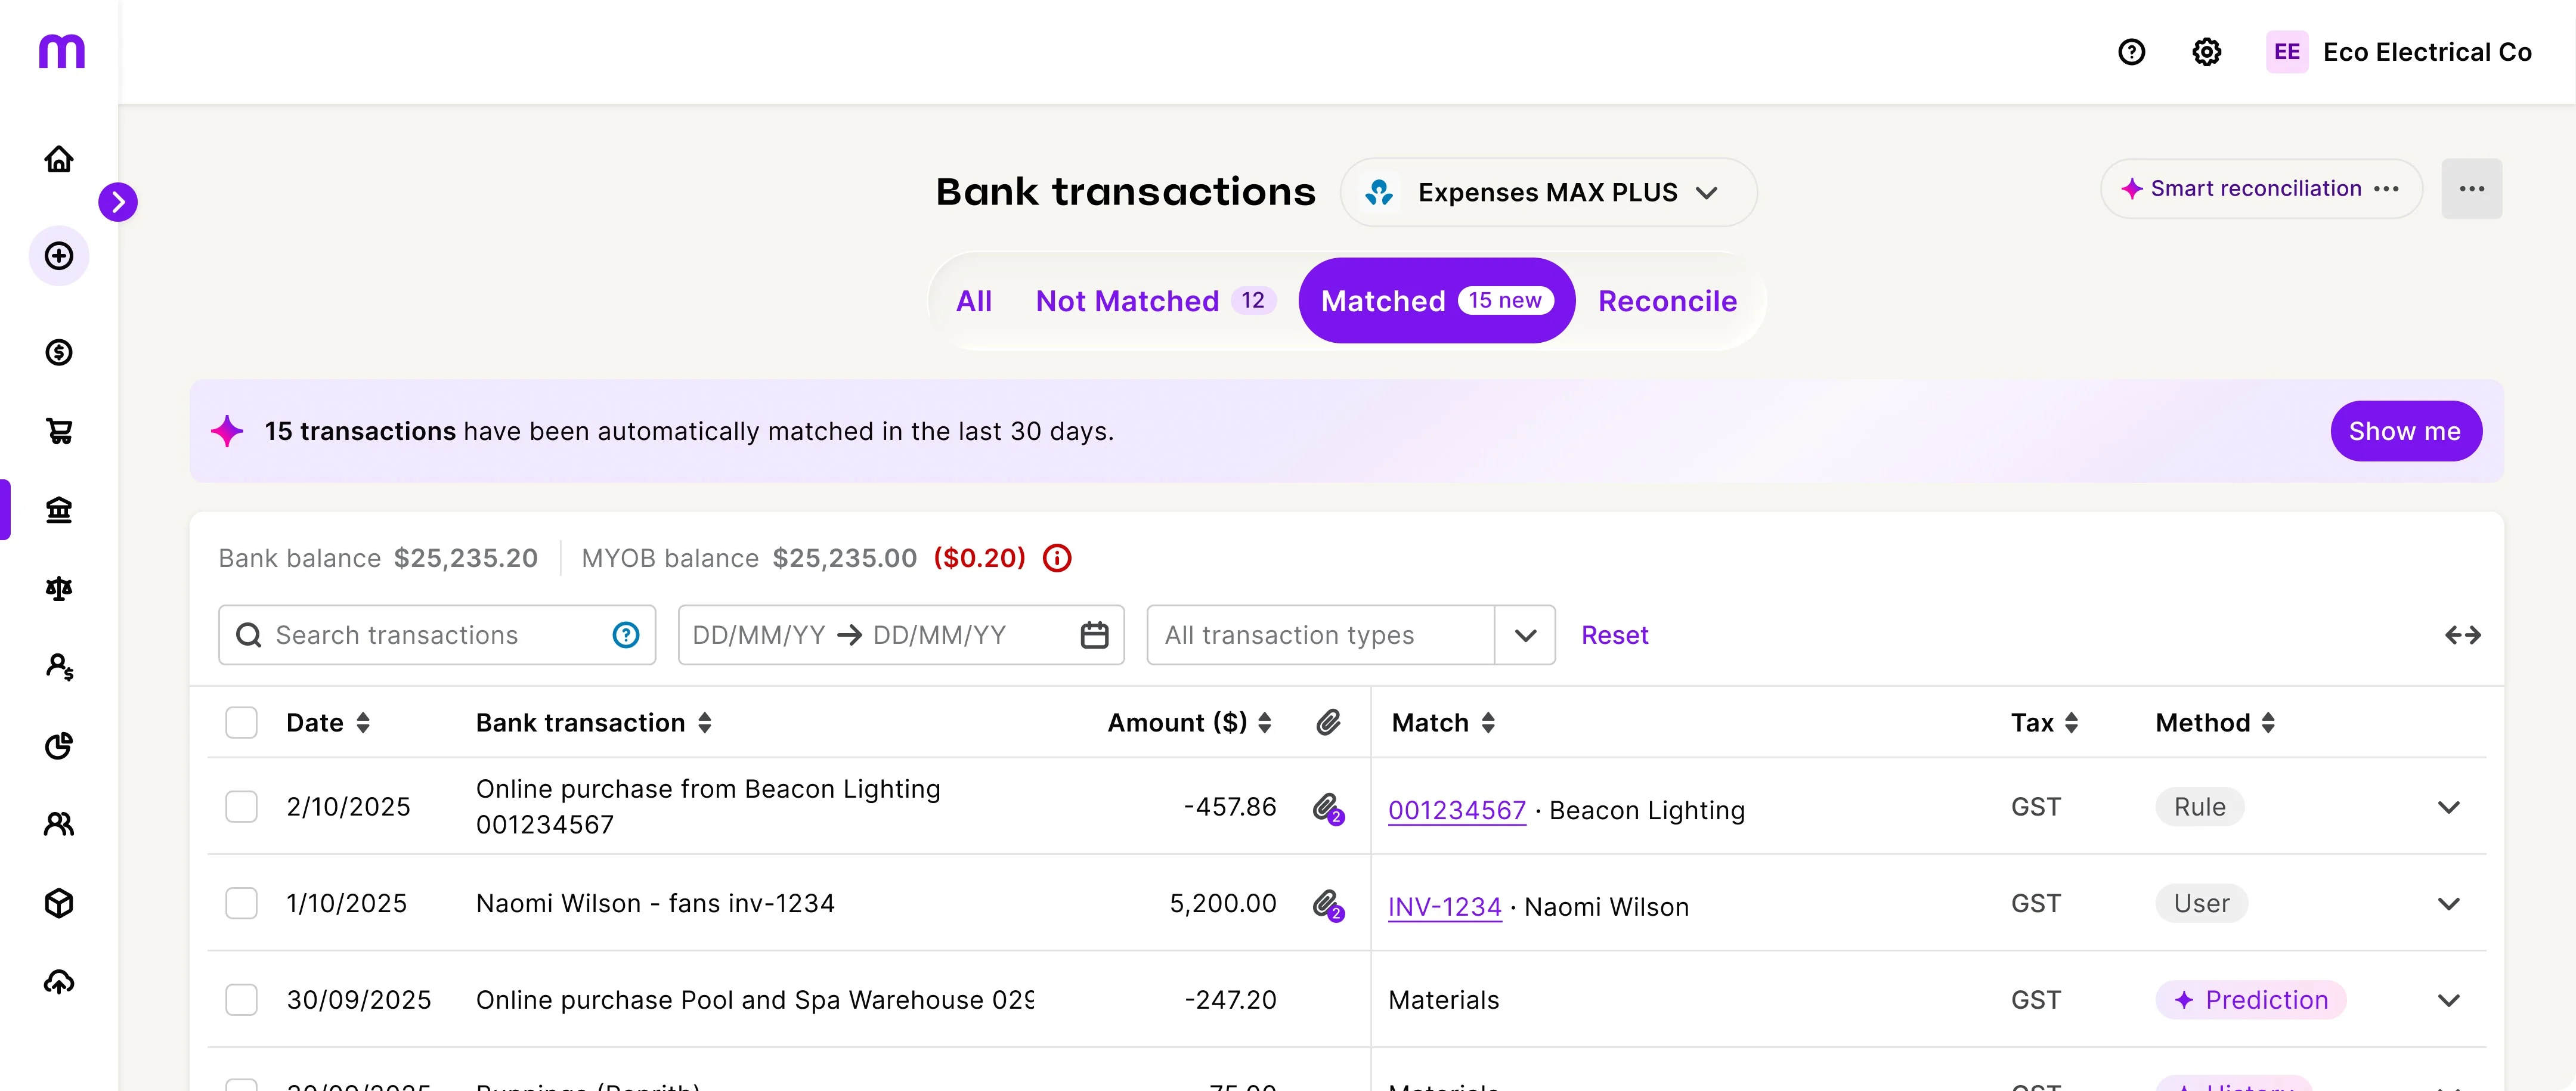
Task: Open Contacts via the two-people icon
Action: coord(59,824)
